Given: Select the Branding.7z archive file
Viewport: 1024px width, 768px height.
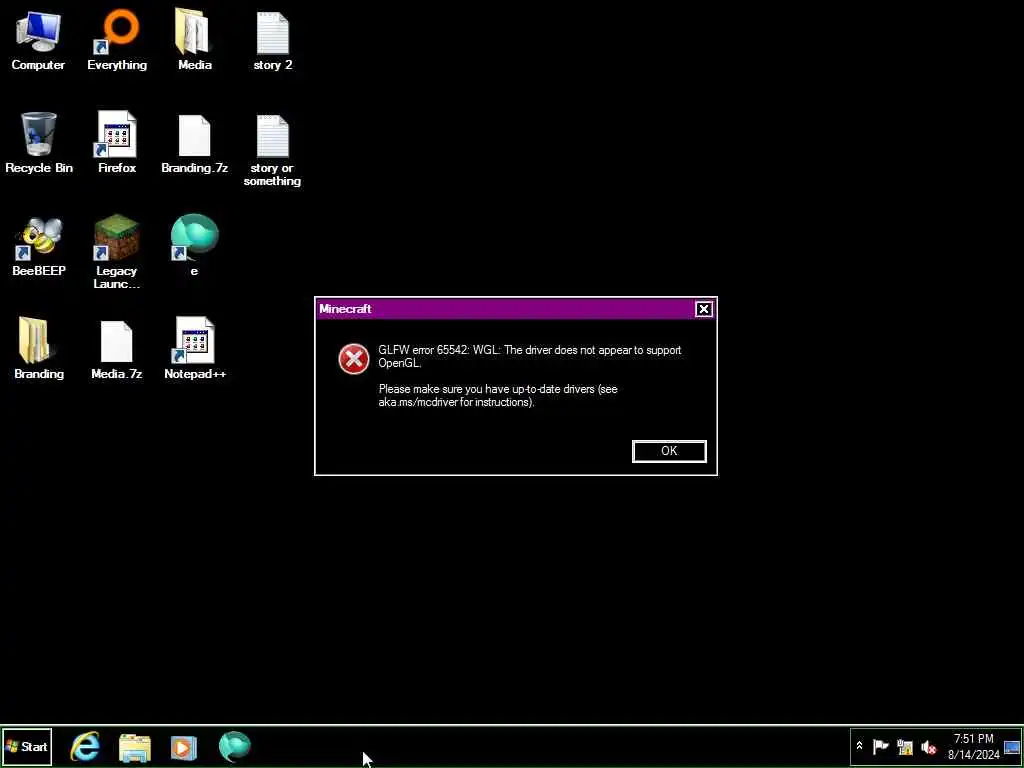Looking at the screenshot, I should coord(195,144).
